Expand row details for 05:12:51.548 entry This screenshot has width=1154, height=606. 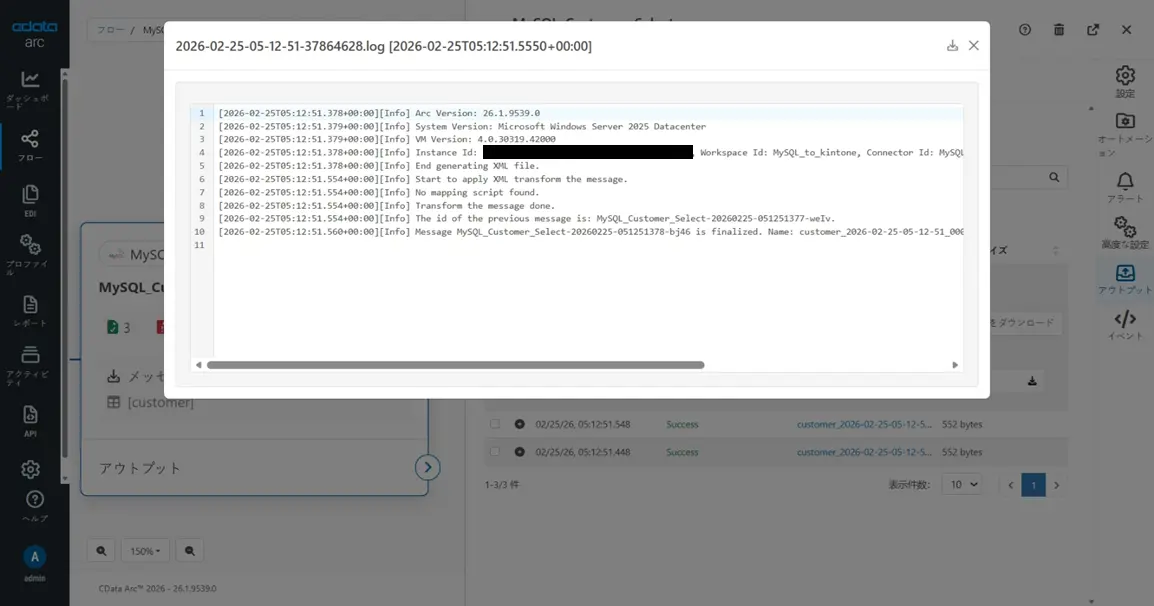point(520,424)
